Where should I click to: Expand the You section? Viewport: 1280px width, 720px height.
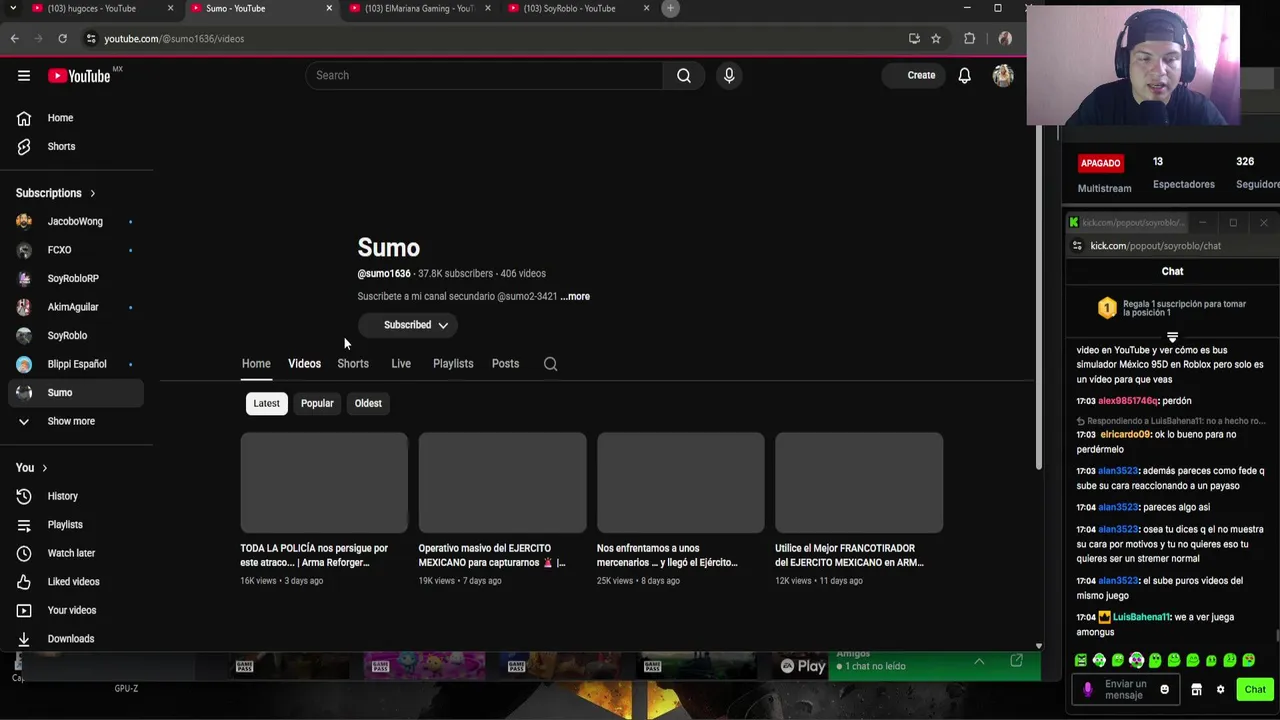(x=32, y=467)
